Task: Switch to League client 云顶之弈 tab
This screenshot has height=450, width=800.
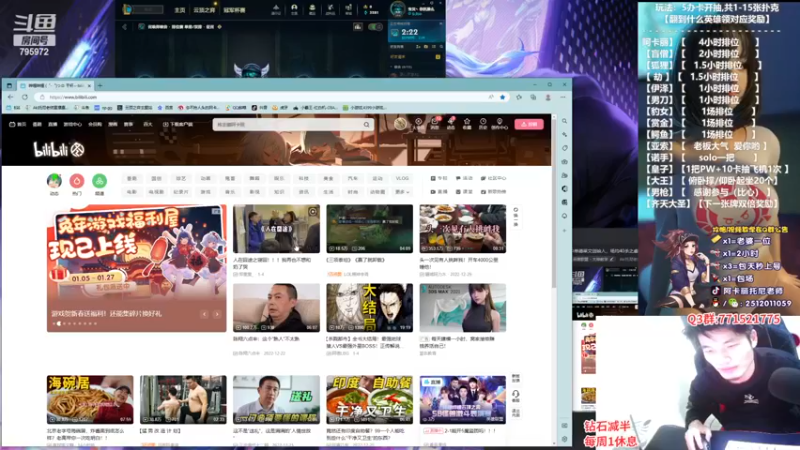Action: pos(204,10)
